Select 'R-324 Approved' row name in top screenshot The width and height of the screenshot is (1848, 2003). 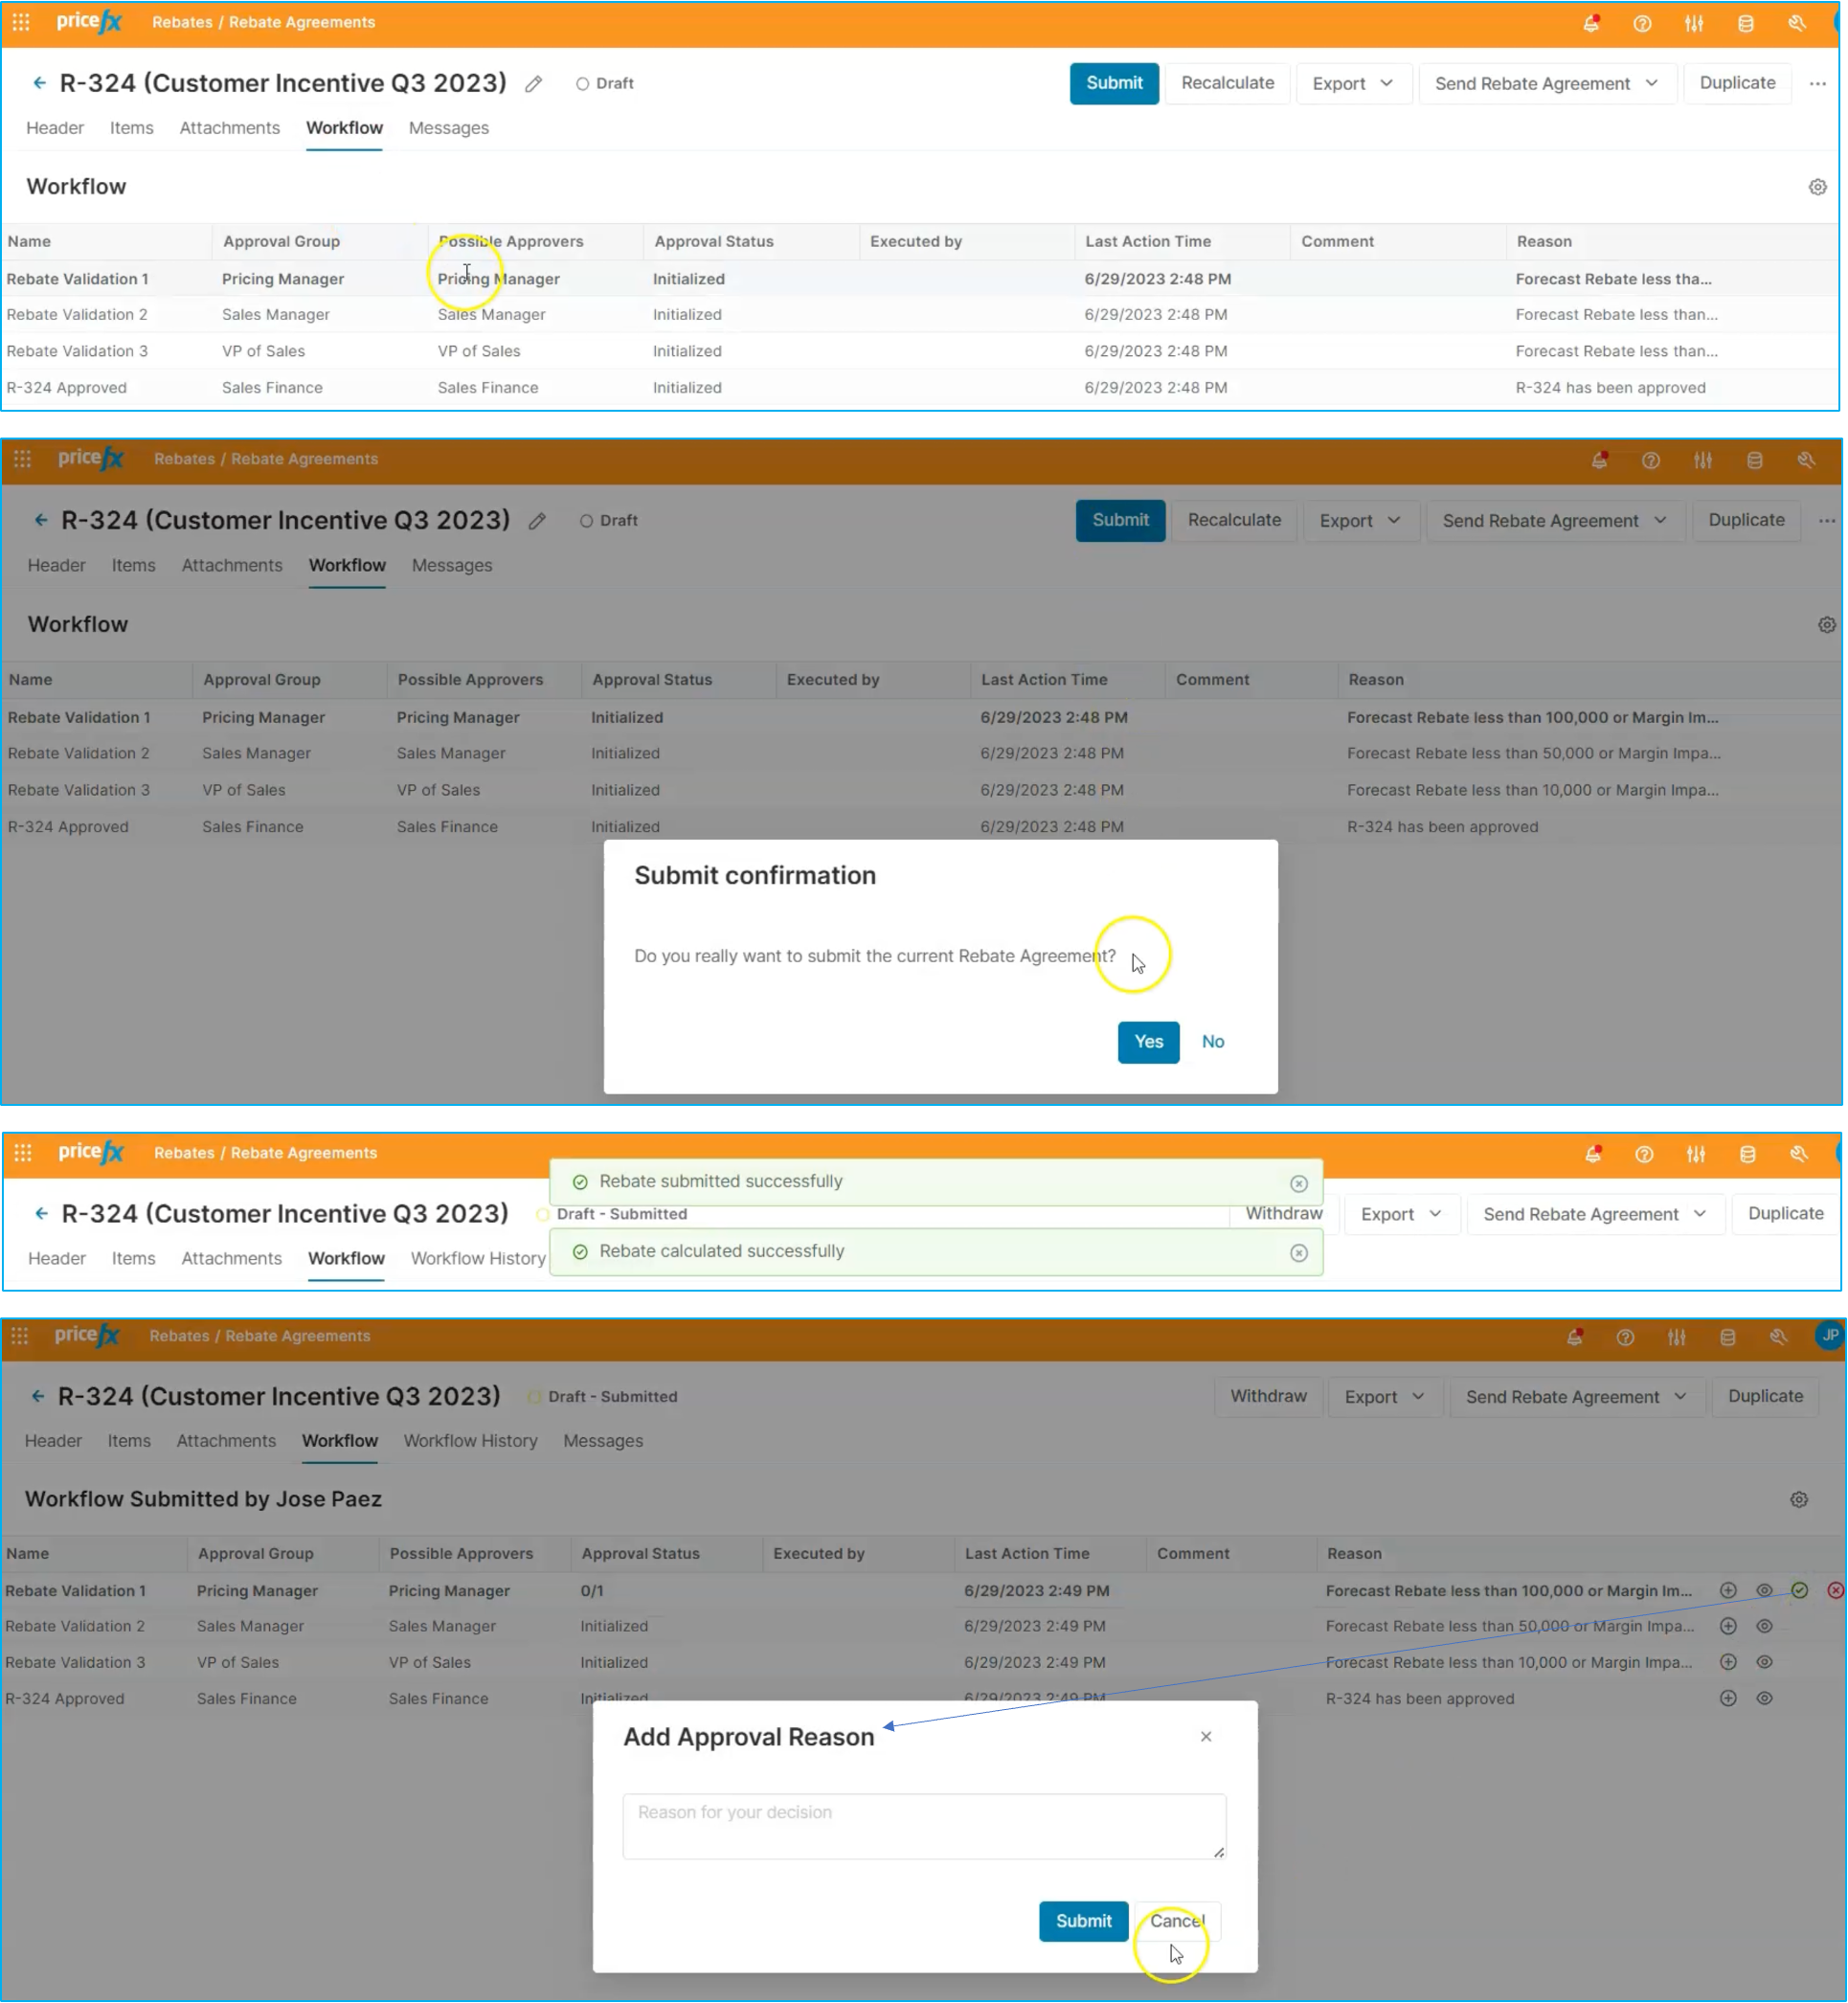(x=66, y=388)
